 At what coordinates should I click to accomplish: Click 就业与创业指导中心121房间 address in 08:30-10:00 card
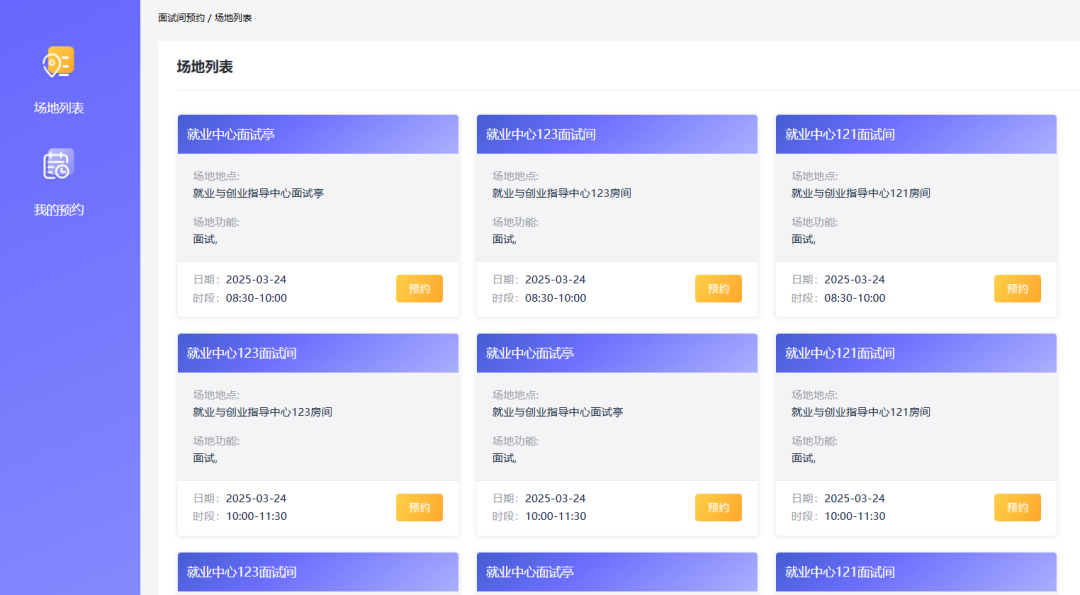(861, 194)
